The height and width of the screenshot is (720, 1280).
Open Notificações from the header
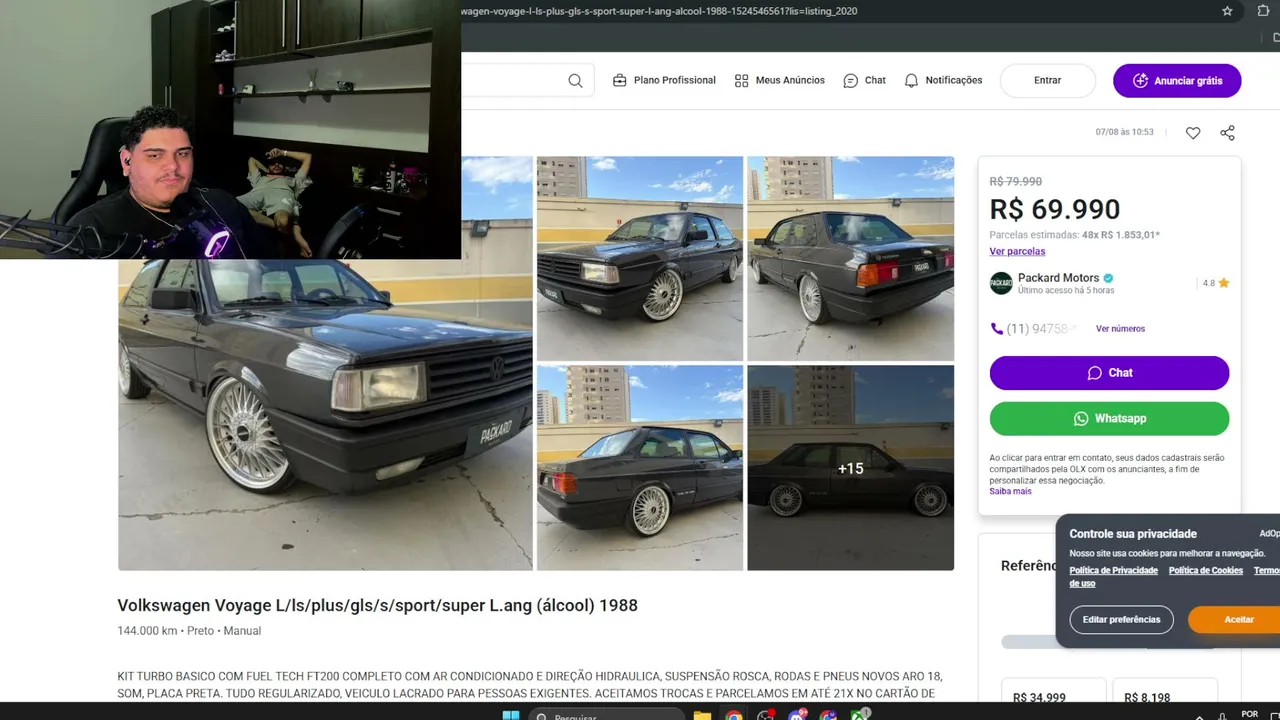(x=943, y=80)
